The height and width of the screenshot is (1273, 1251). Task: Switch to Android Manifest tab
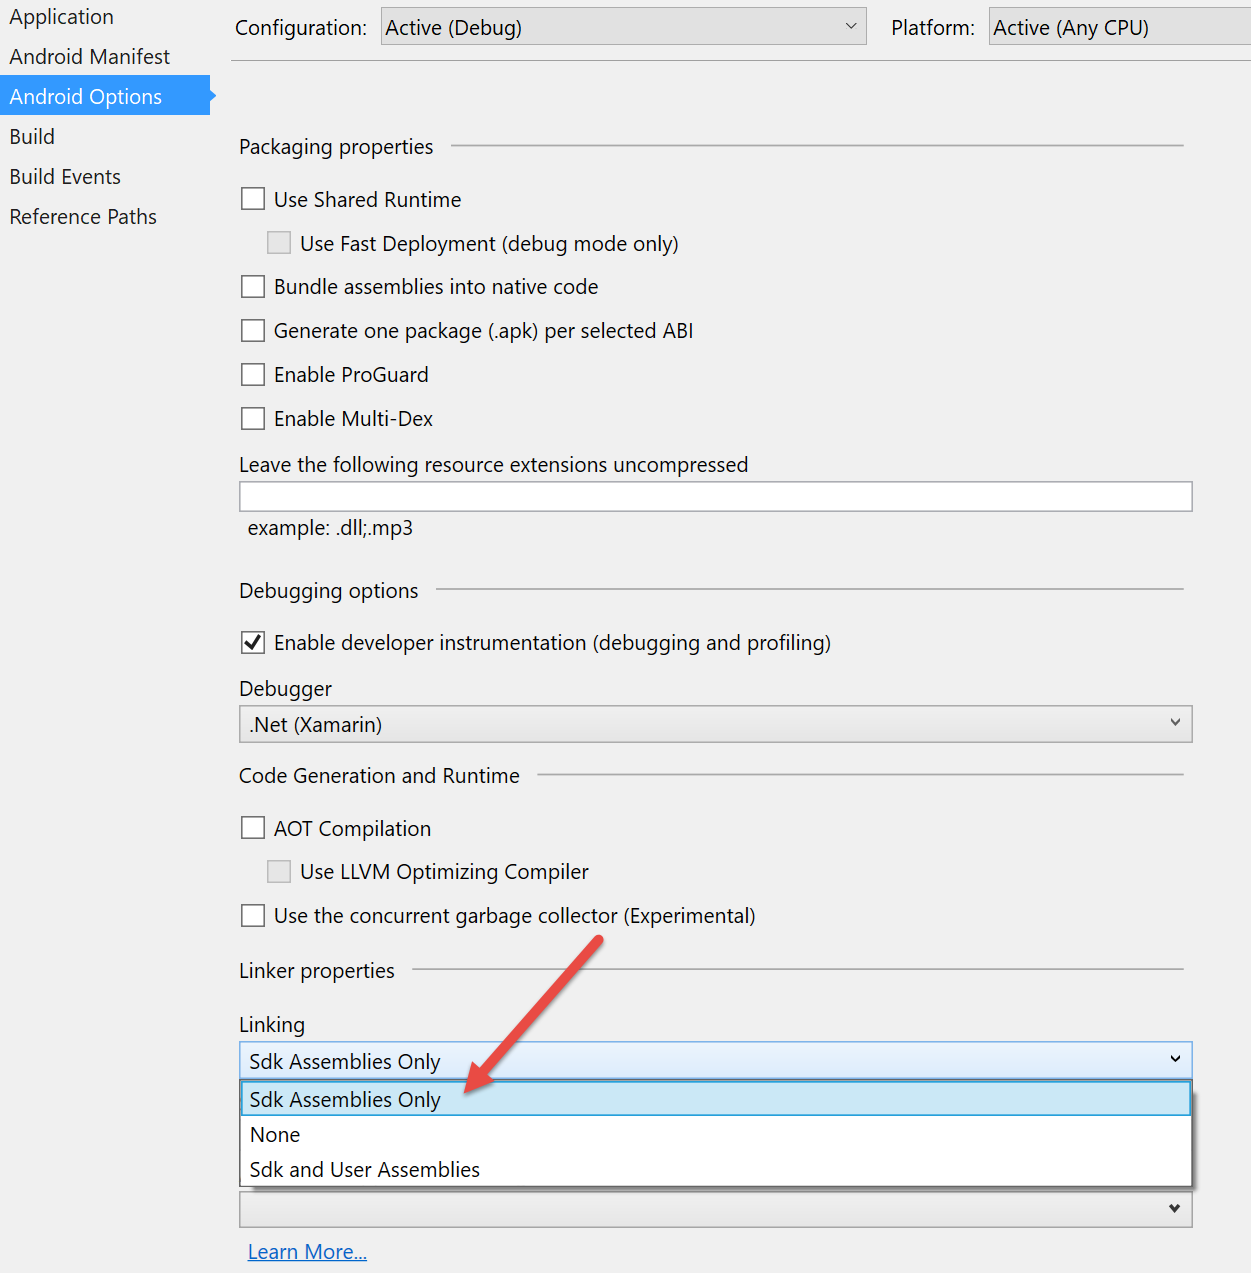point(90,57)
